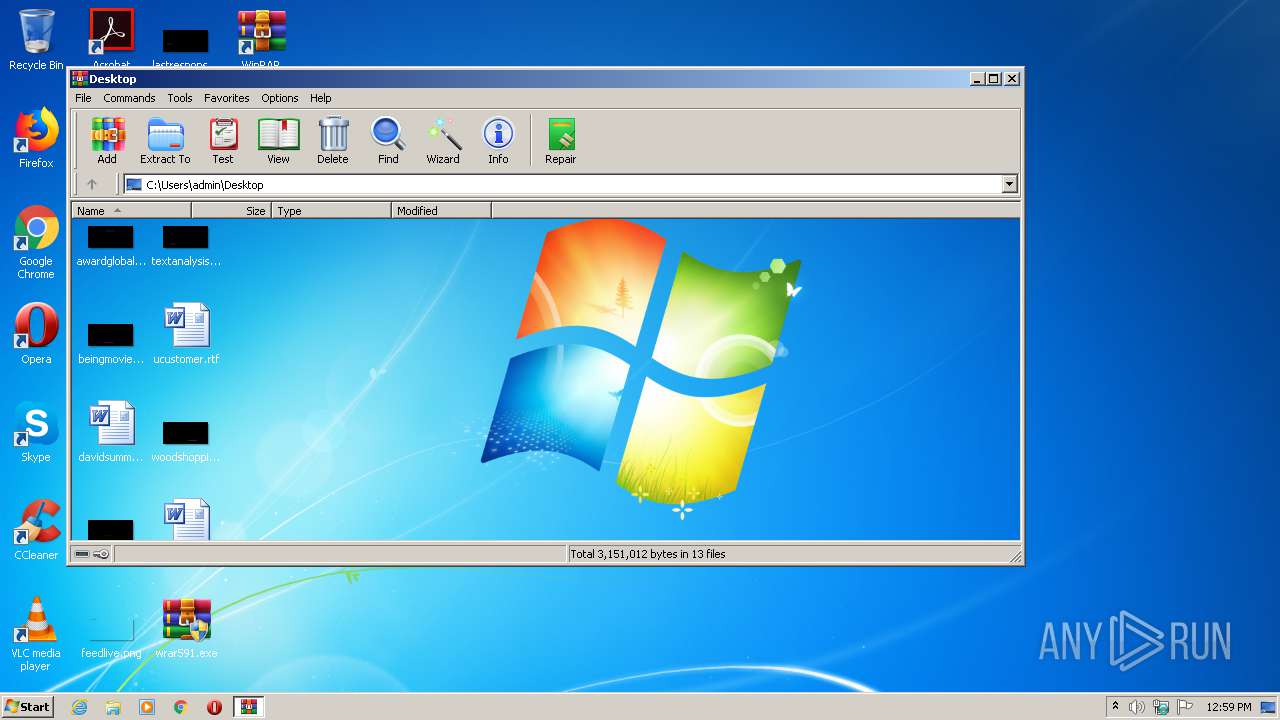Open Internet Explorer from taskbar
1280x720 pixels.
click(x=79, y=707)
